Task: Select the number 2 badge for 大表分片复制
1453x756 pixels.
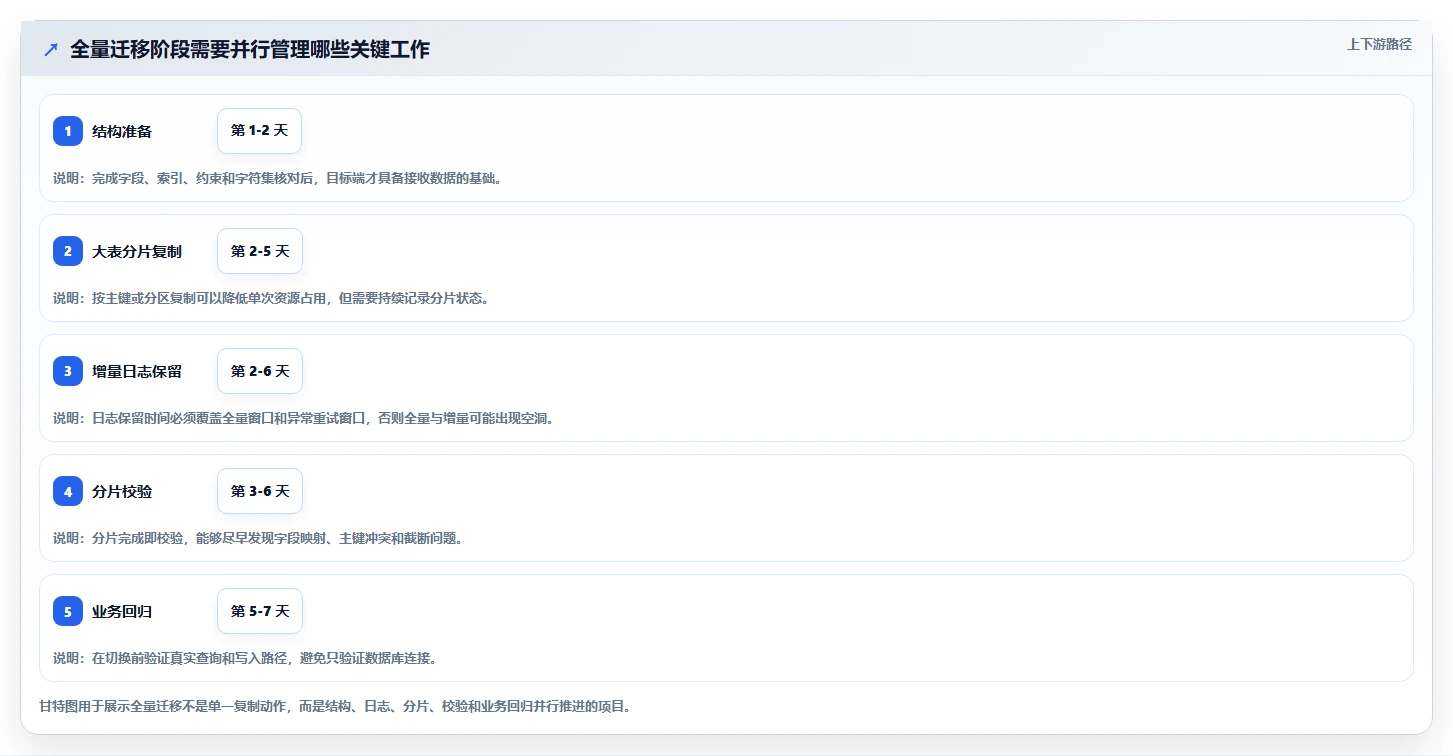Action: point(68,251)
